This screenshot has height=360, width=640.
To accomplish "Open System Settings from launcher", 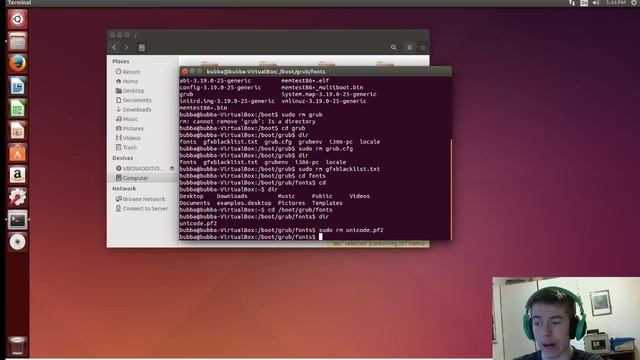I will (17, 198).
